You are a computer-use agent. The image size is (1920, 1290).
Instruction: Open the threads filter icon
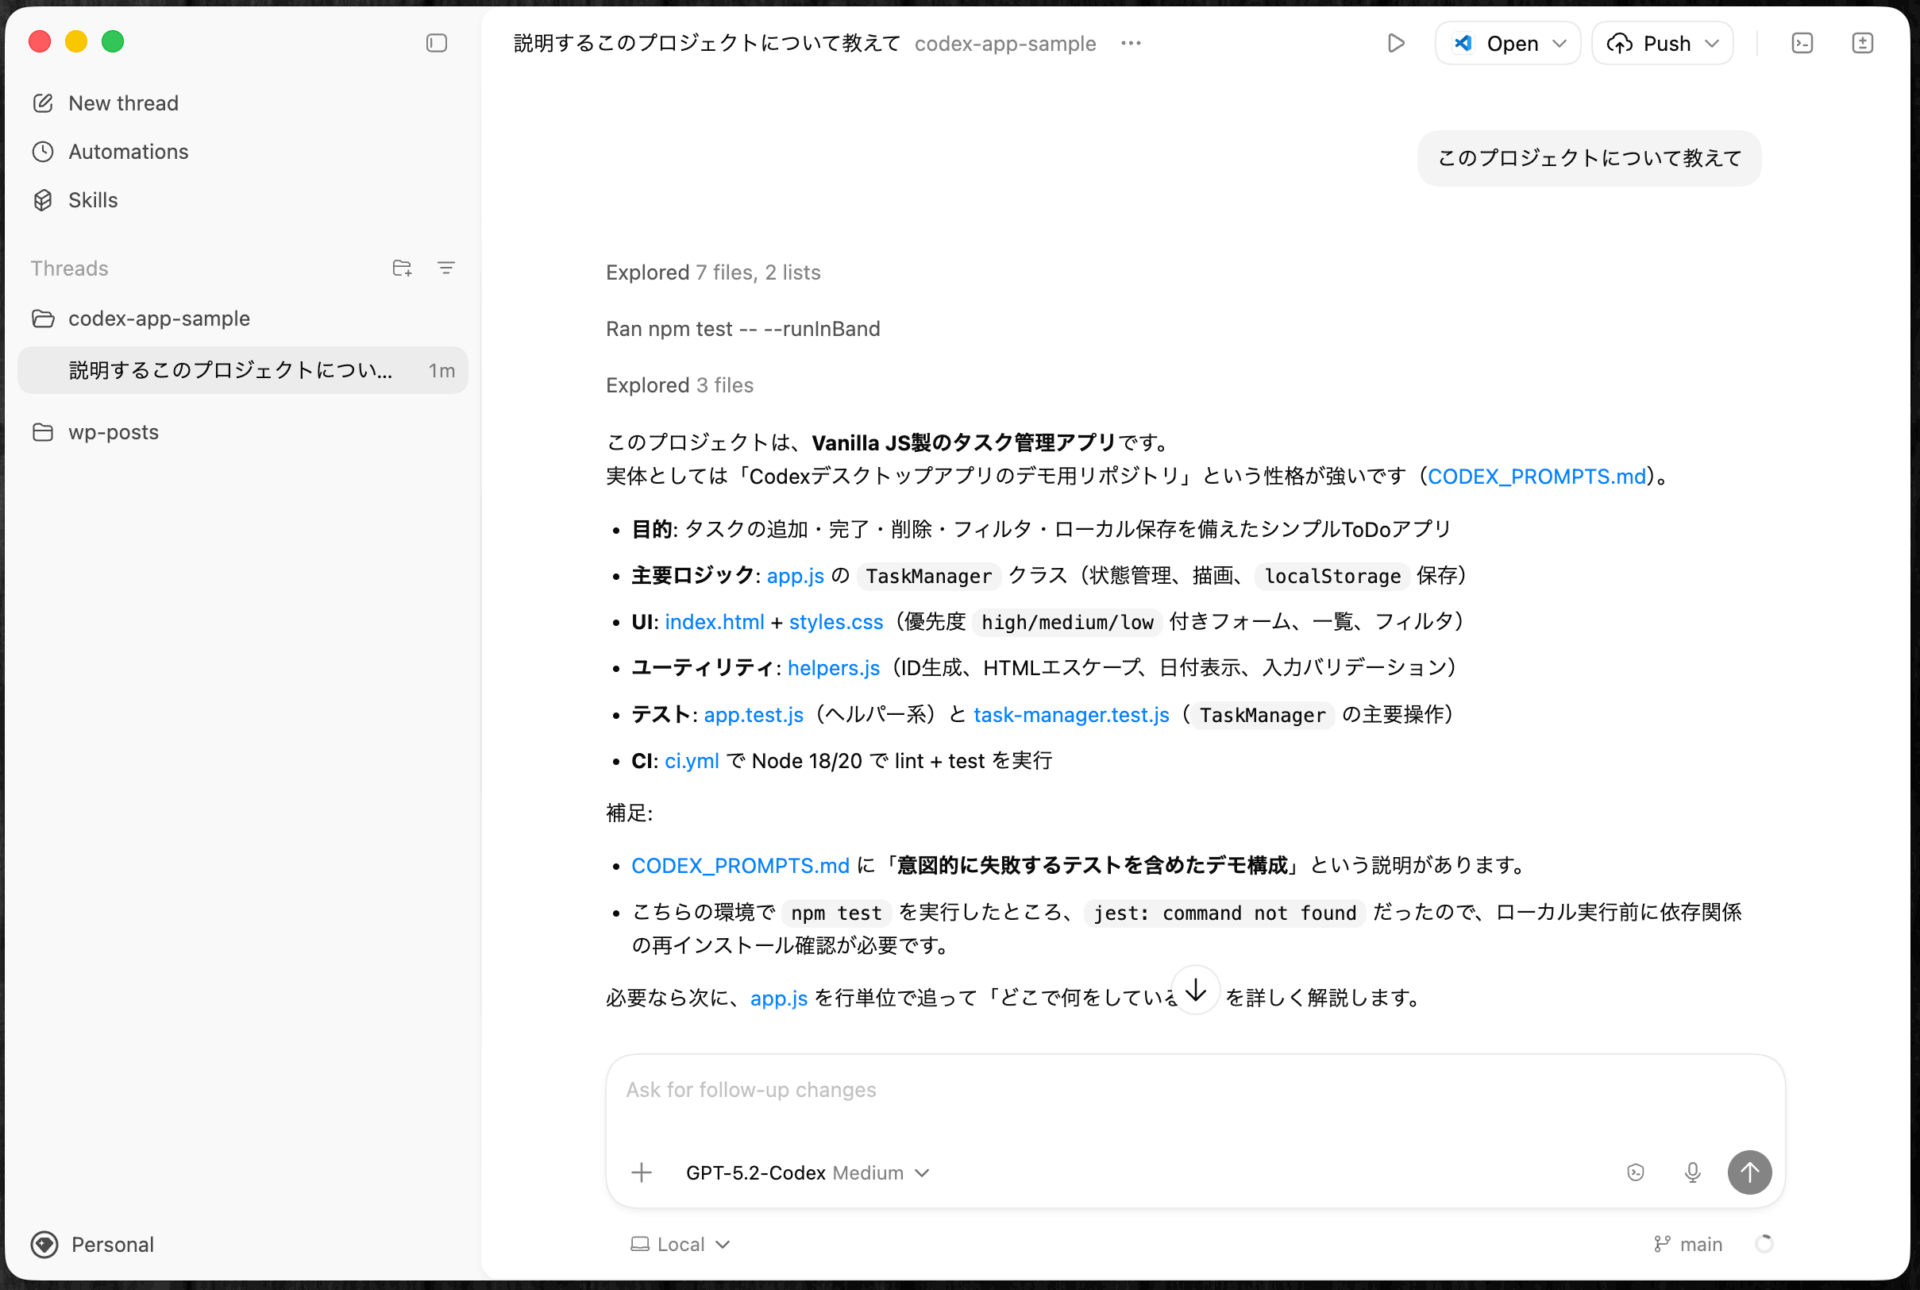tap(446, 268)
